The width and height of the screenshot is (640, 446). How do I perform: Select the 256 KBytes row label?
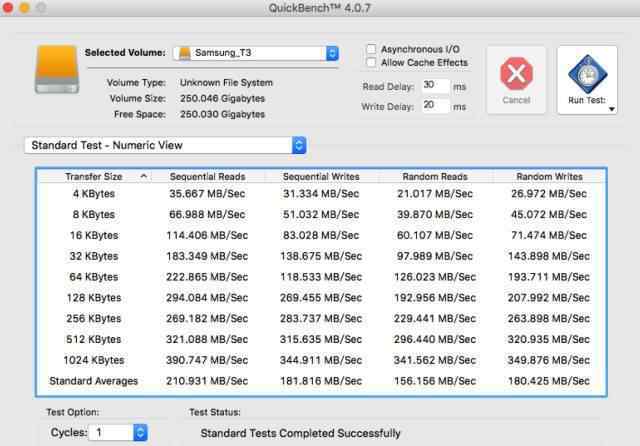[x=94, y=318]
